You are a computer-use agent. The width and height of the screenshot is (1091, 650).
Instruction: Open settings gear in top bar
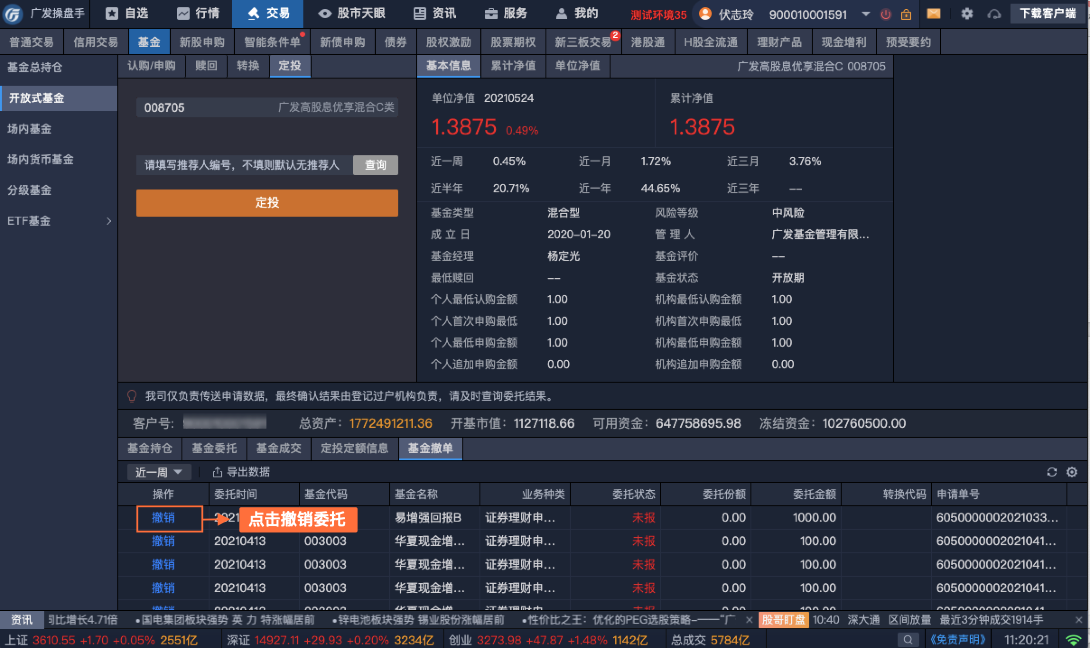[x=966, y=14]
